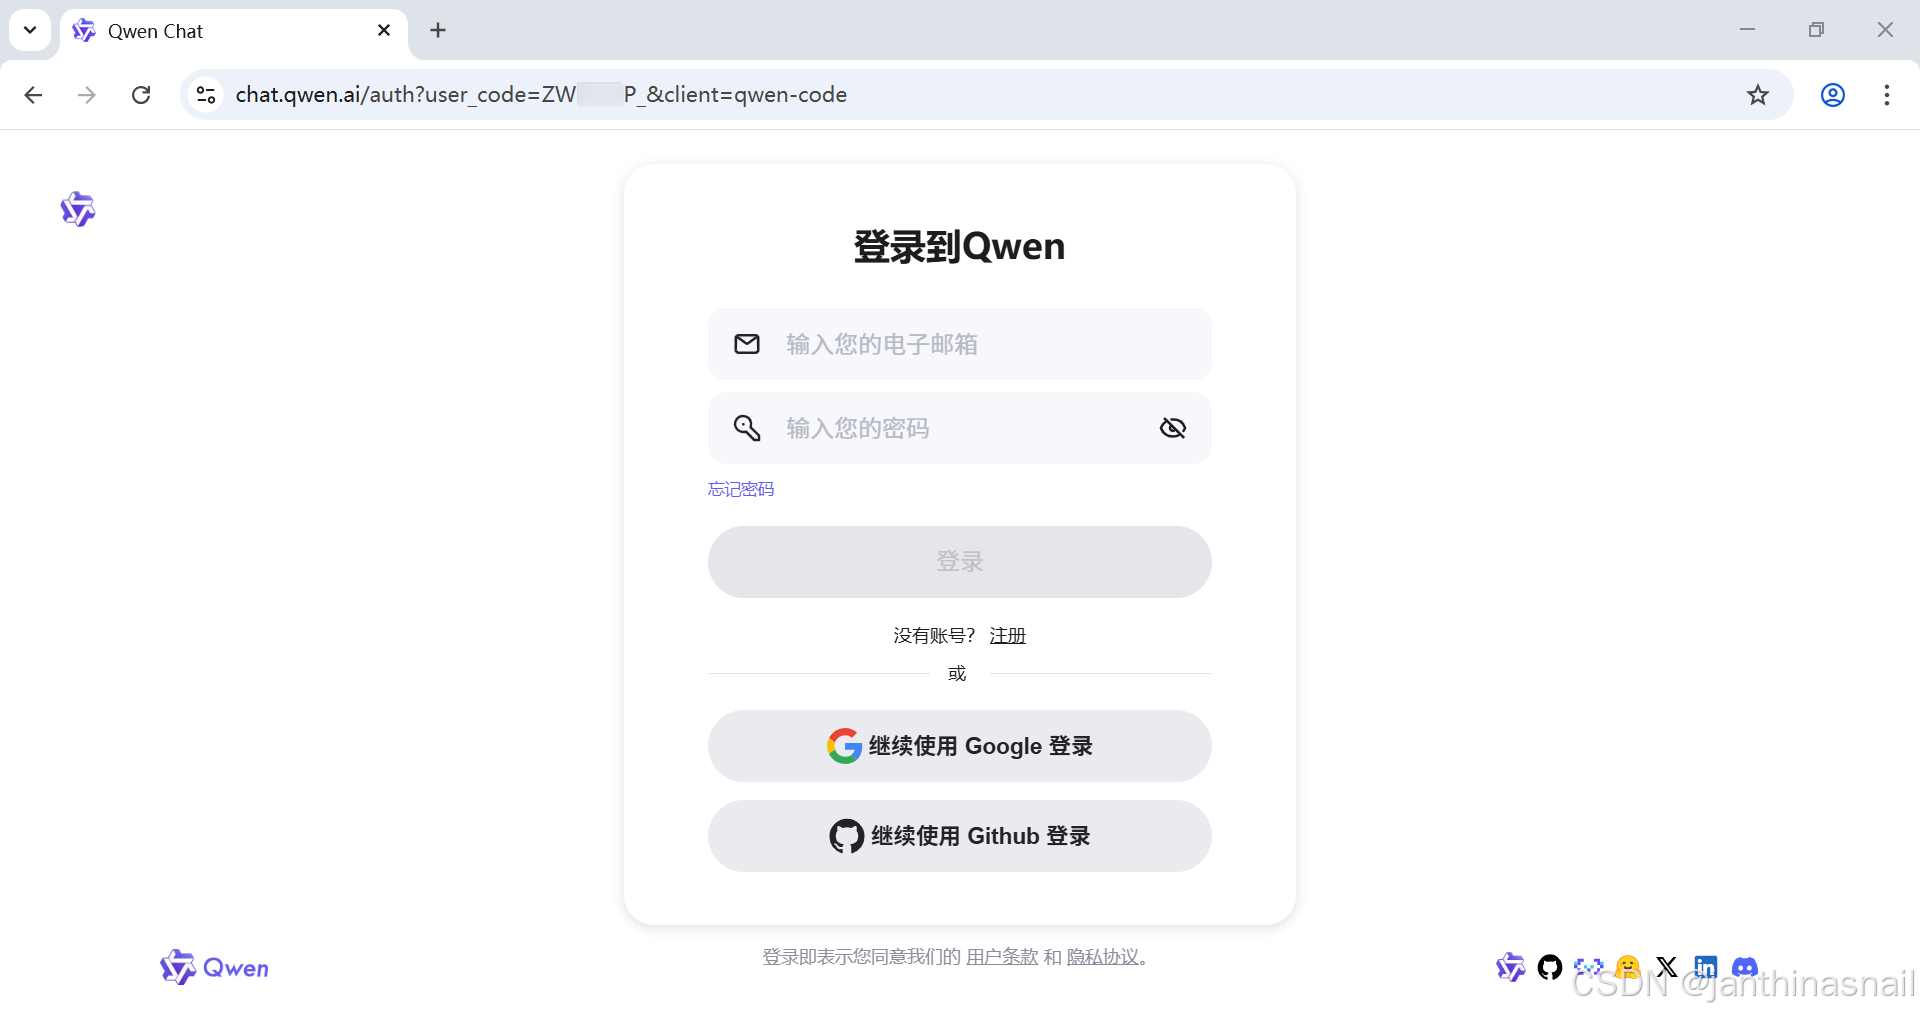The height and width of the screenshot is (1015, 1920).
Task: Open the Hugging Face emoji icon
Action: coord(1628,967)
